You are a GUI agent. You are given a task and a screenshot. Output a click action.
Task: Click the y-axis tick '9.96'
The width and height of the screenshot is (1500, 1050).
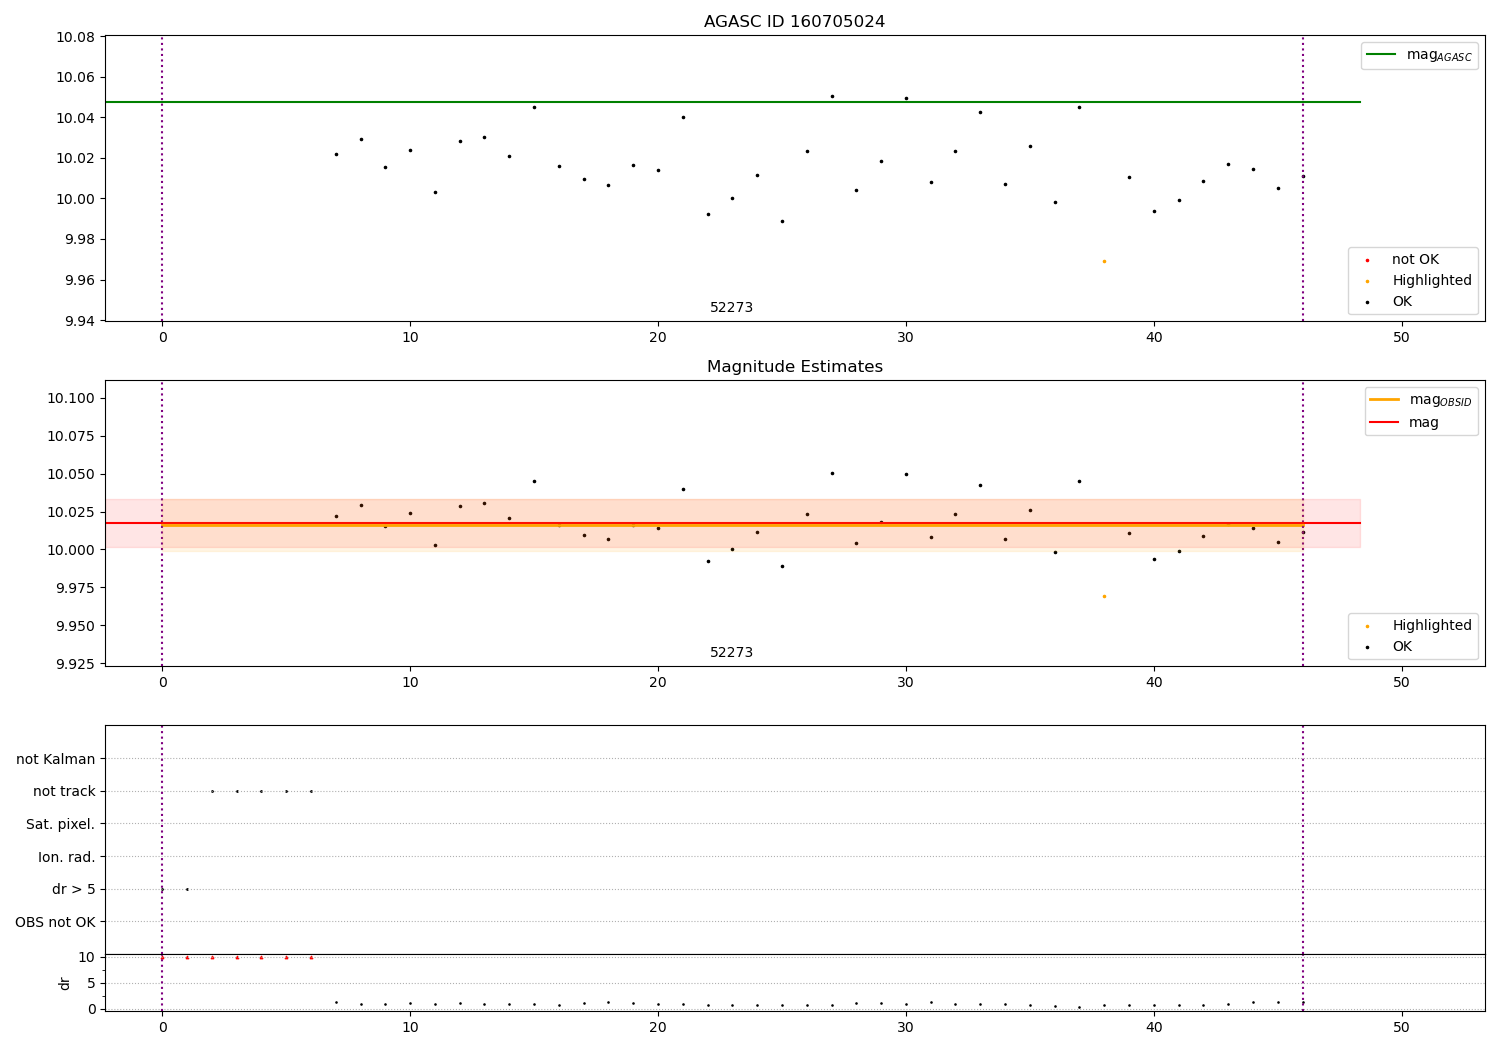tap(79, 280)
